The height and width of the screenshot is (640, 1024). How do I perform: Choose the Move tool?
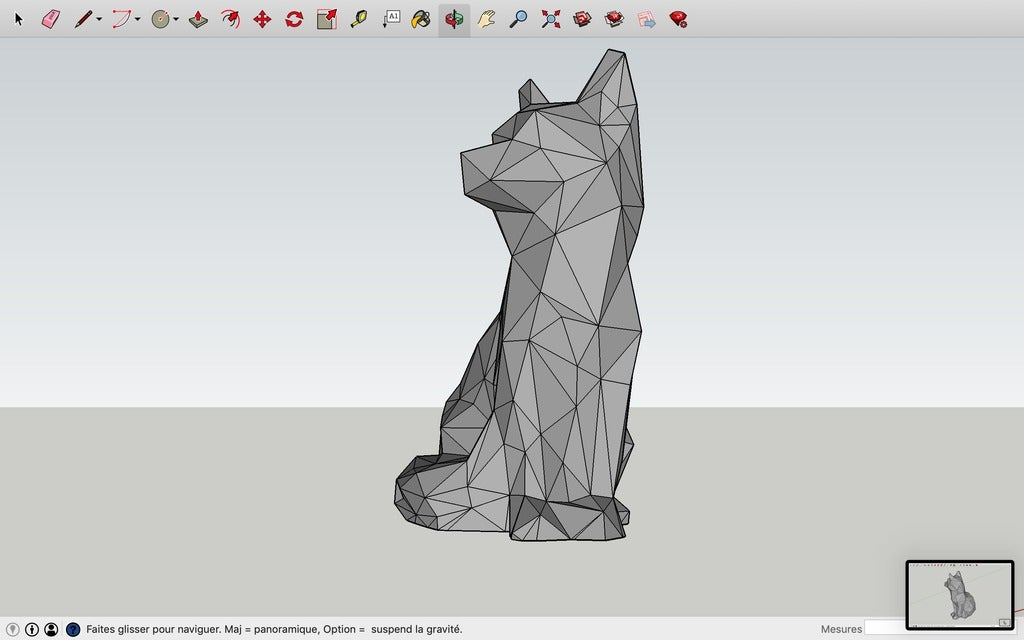(x=263, y=17)
